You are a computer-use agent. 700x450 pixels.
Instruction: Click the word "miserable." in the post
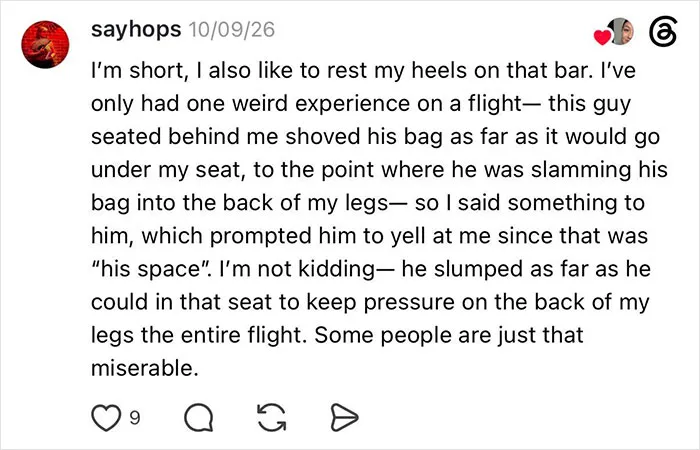tap(145, 368)
